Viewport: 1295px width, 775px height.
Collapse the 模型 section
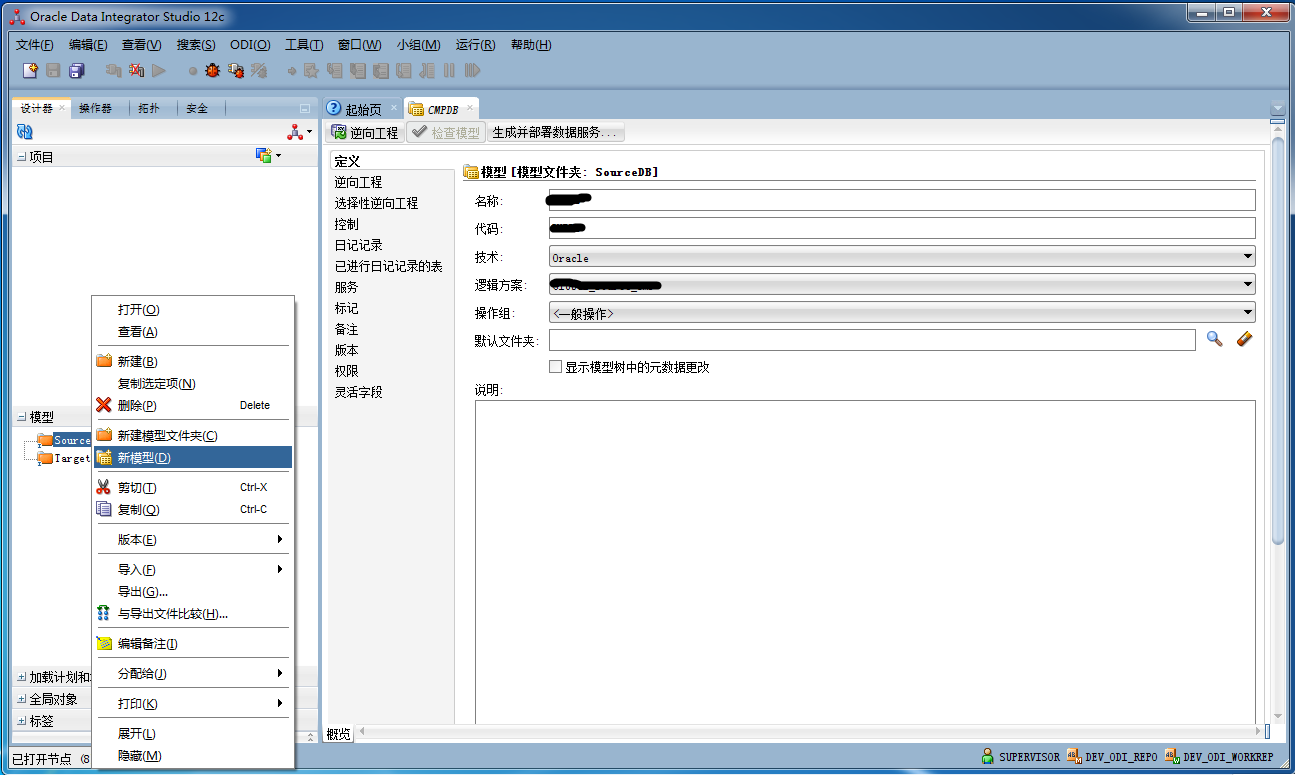[22, 417]
